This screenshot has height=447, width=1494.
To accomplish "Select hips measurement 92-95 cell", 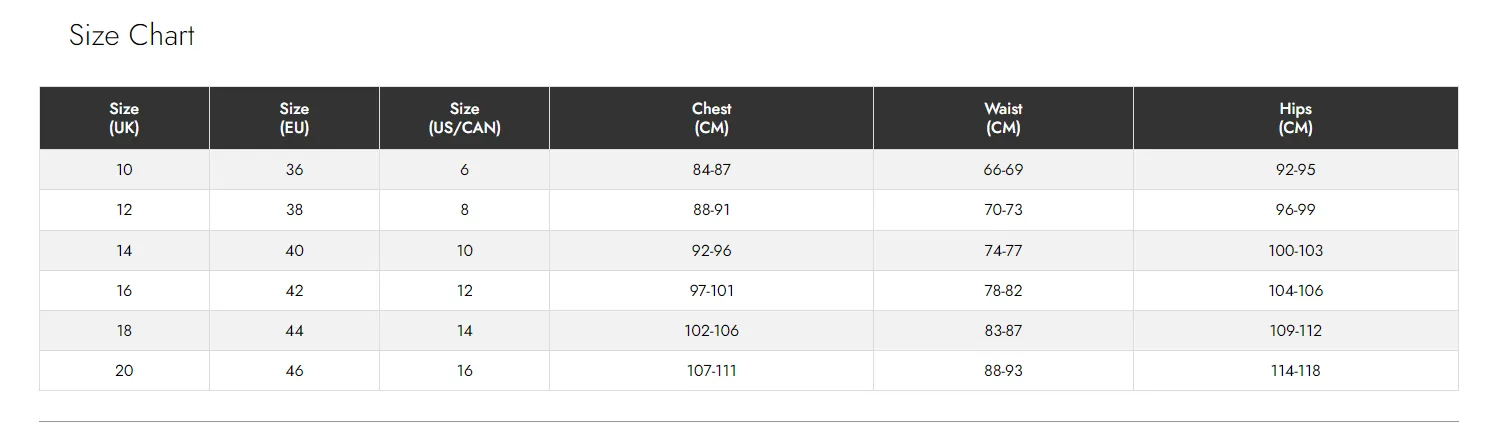I will tap(1295, 170).
